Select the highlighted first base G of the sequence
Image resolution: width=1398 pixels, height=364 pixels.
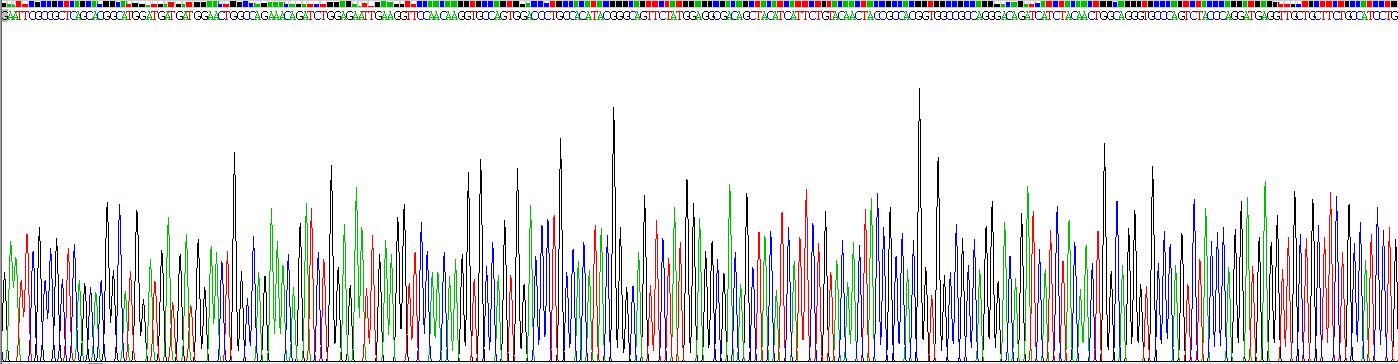(4, 17)
